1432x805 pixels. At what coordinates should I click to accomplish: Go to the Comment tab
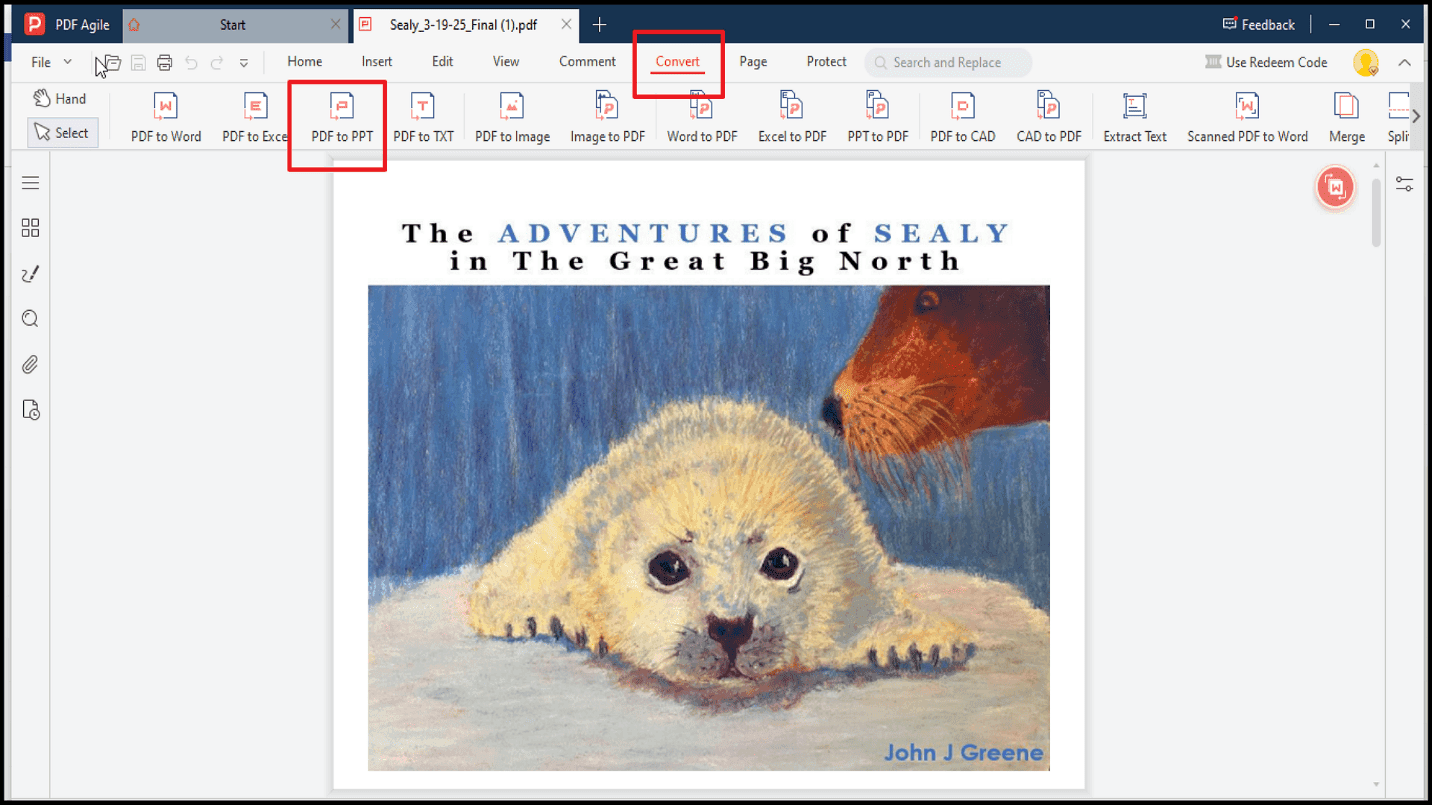click(x=587, y=61)
